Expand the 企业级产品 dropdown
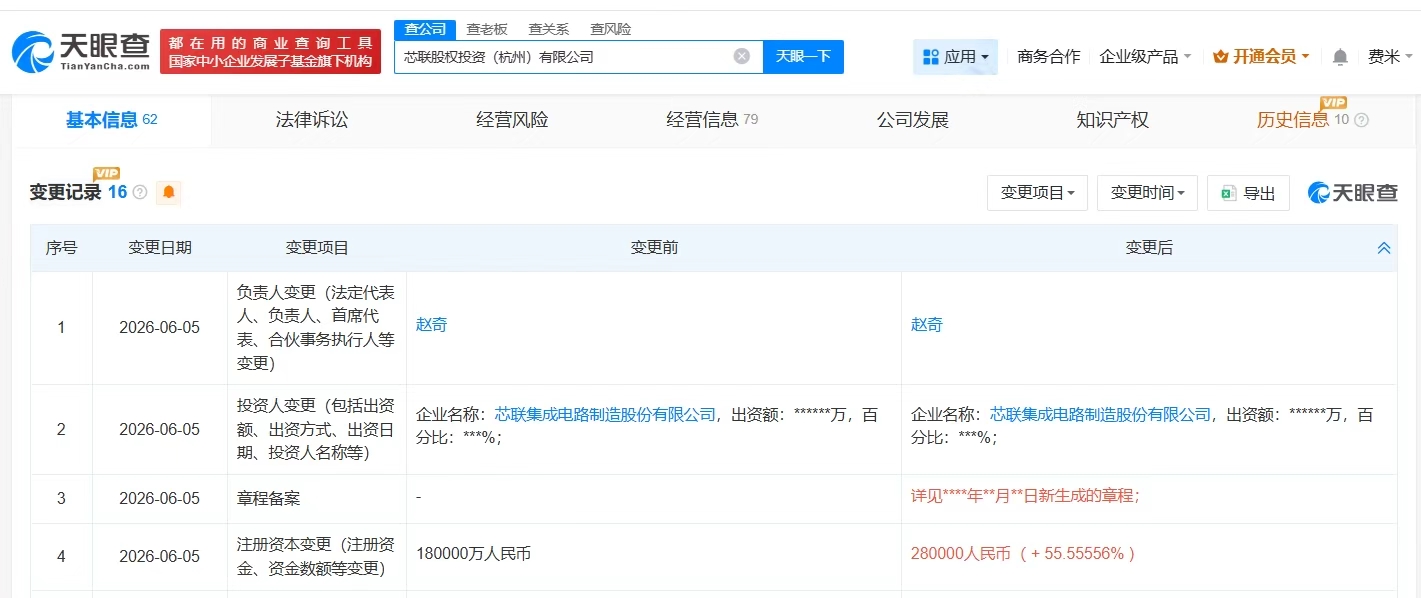 (1145, 57)
